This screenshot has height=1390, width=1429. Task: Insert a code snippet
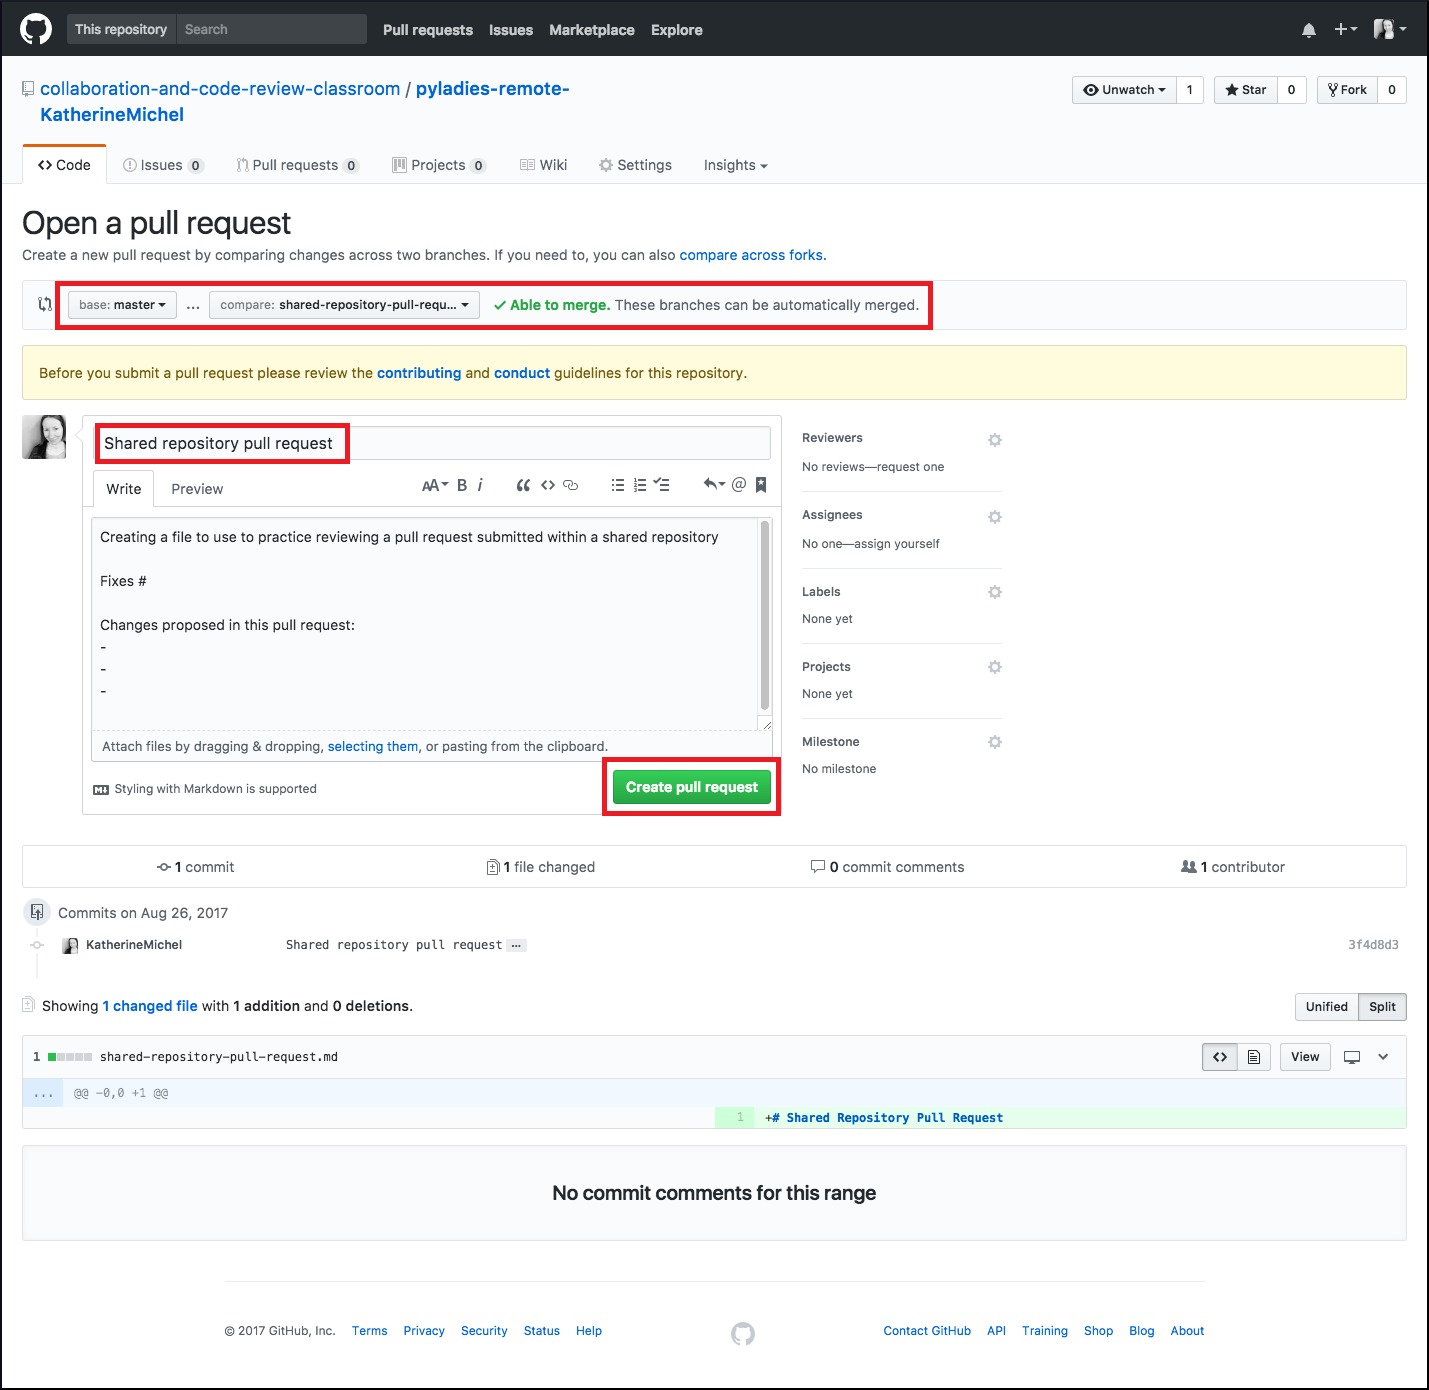tap(548, 485)
